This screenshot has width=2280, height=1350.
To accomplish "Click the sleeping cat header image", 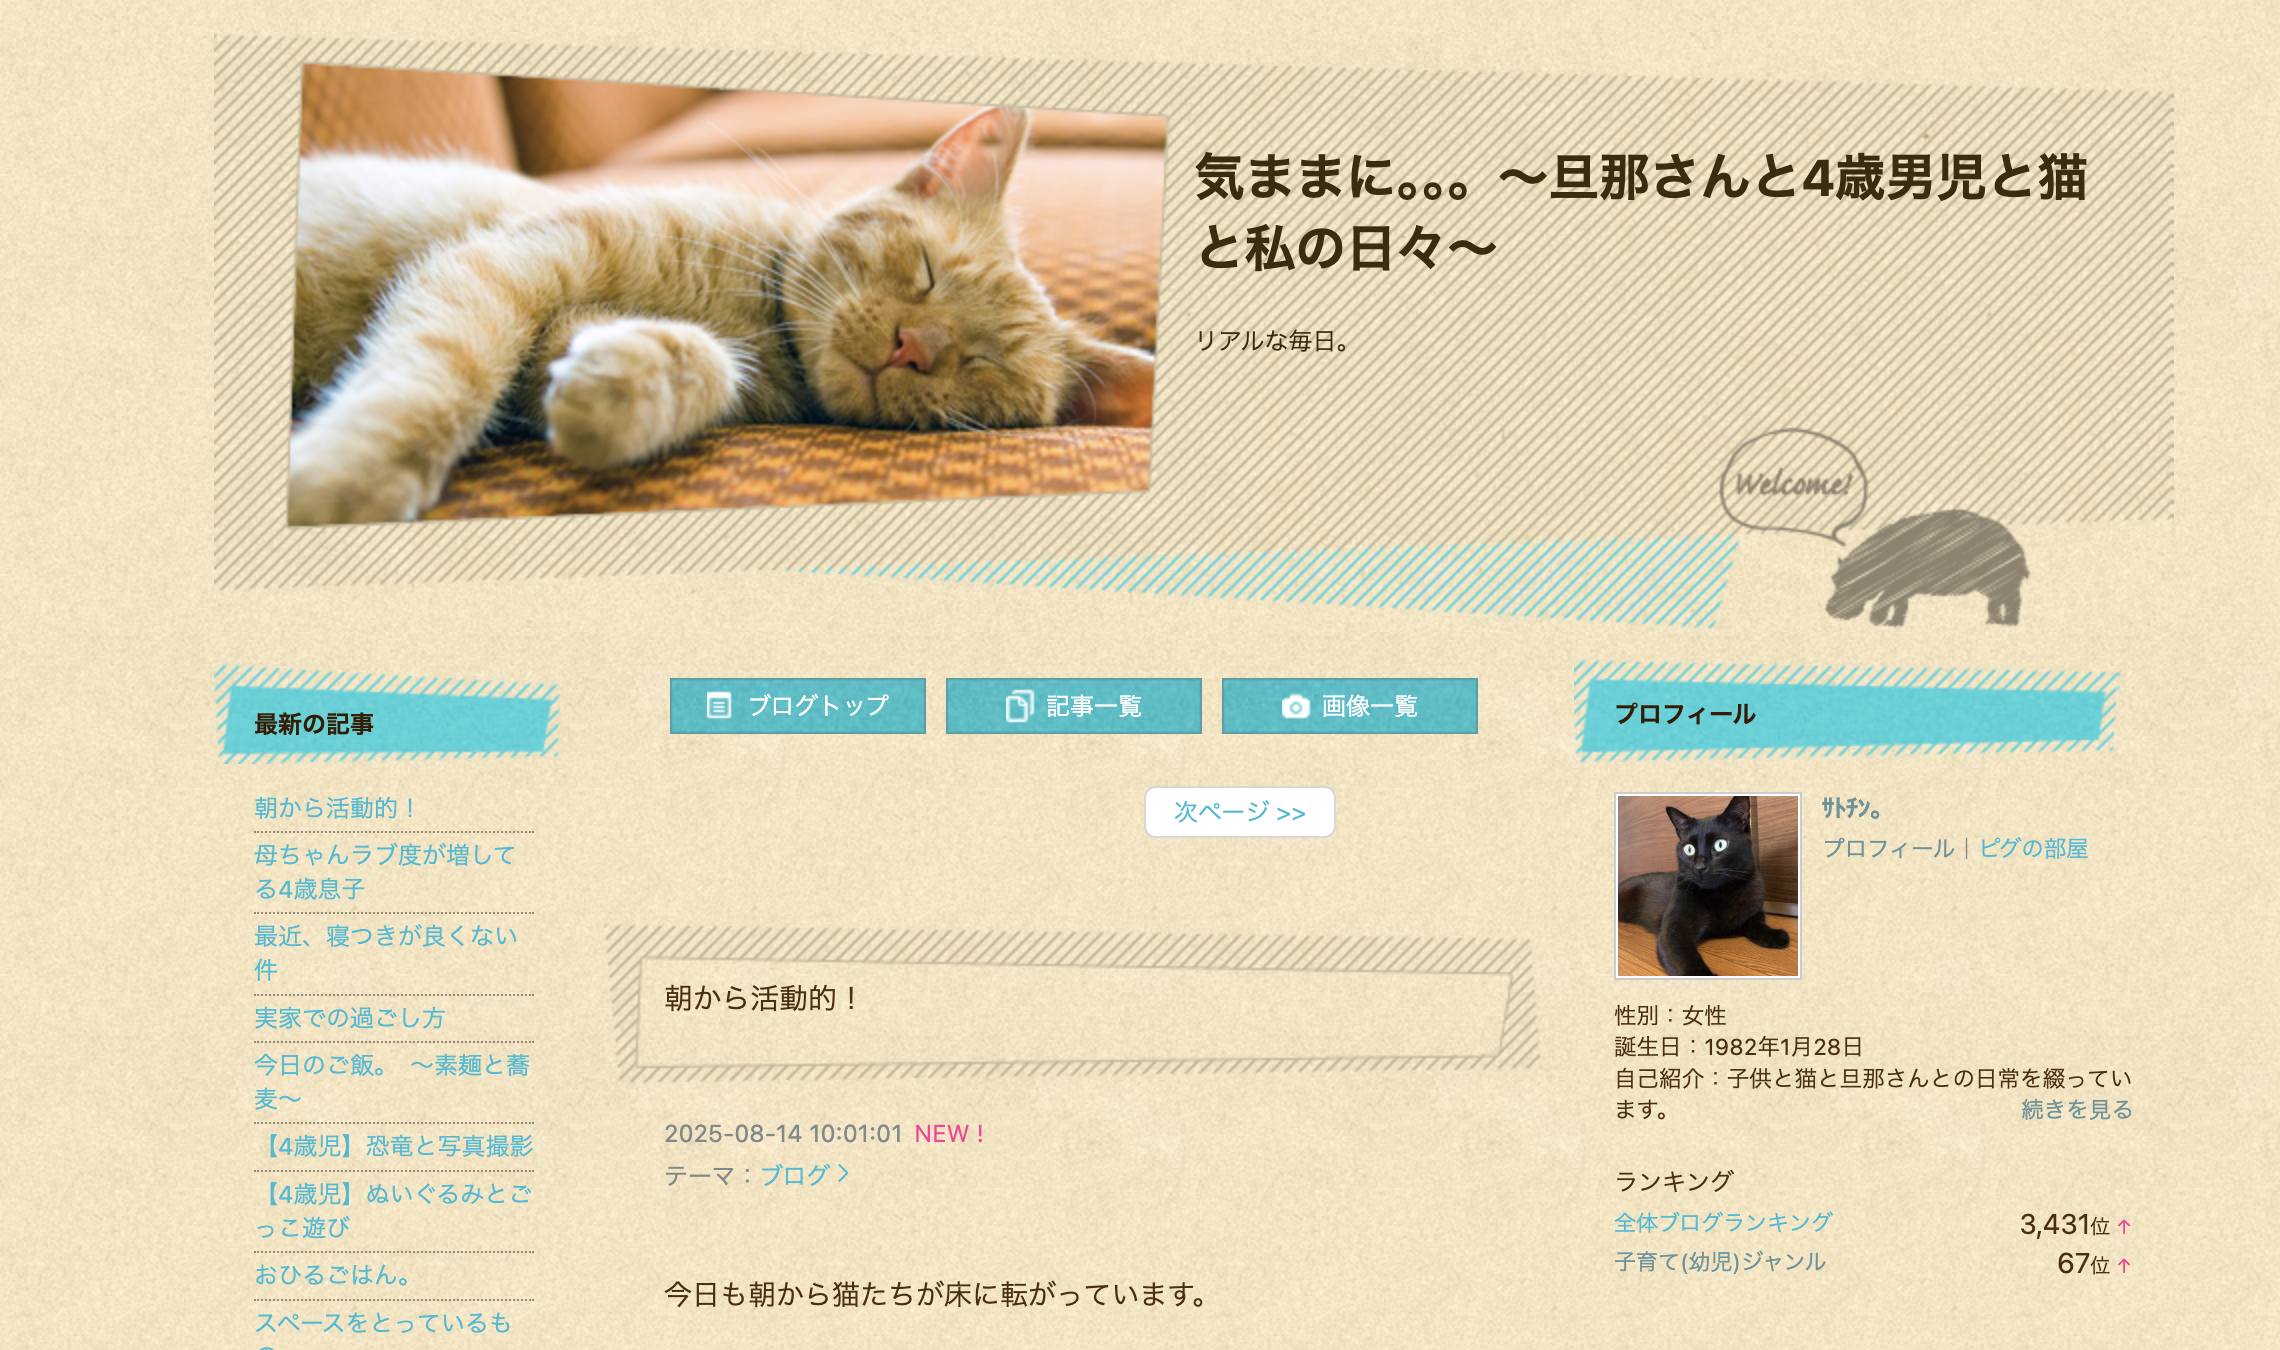I will click(x=726, y=296).
